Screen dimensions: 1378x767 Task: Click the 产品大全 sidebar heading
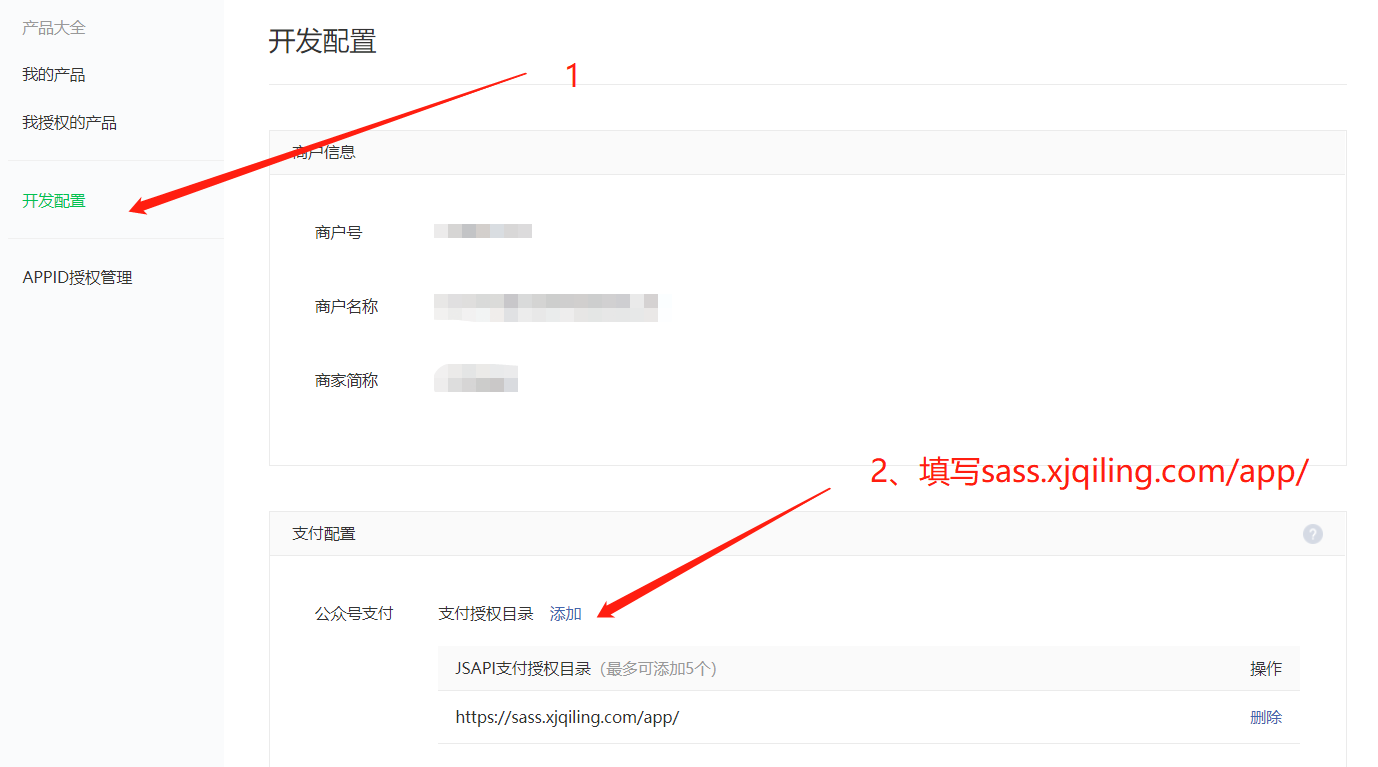coord(54,28)
